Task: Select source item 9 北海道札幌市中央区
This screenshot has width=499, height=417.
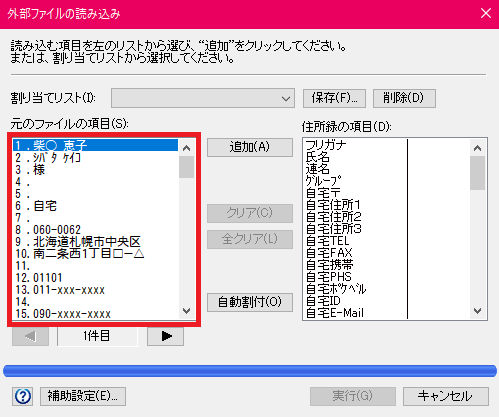Action: point(95,242)
